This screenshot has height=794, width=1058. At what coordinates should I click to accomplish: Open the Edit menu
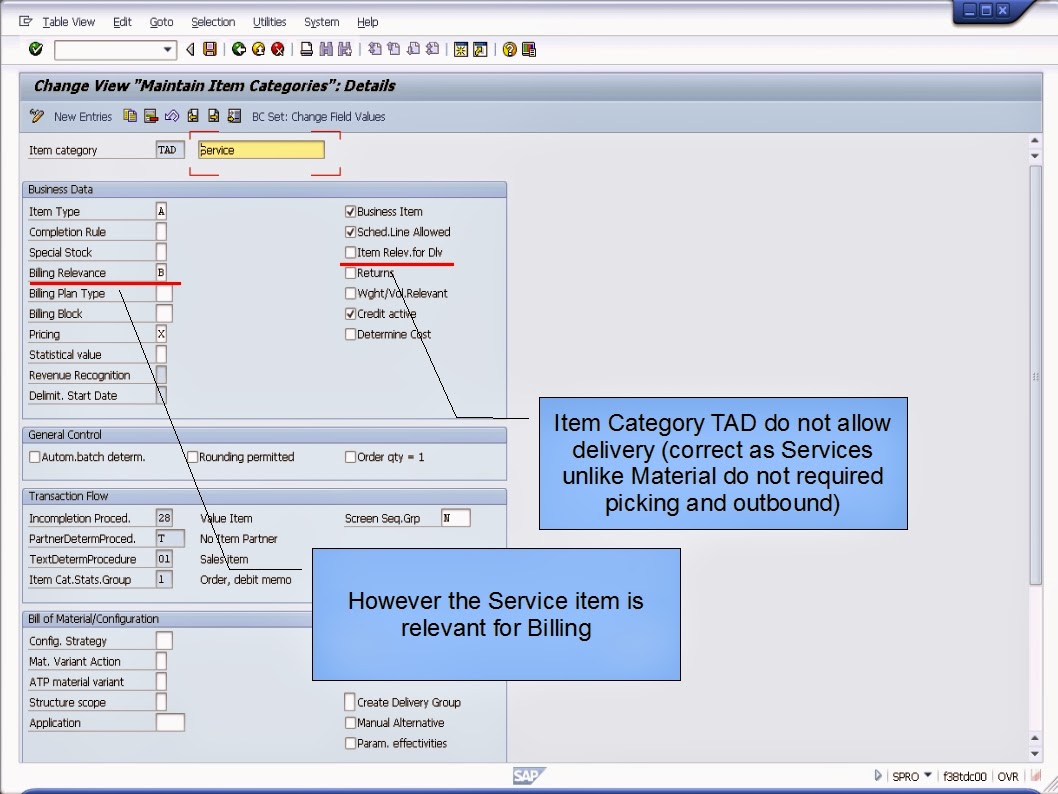122,22
